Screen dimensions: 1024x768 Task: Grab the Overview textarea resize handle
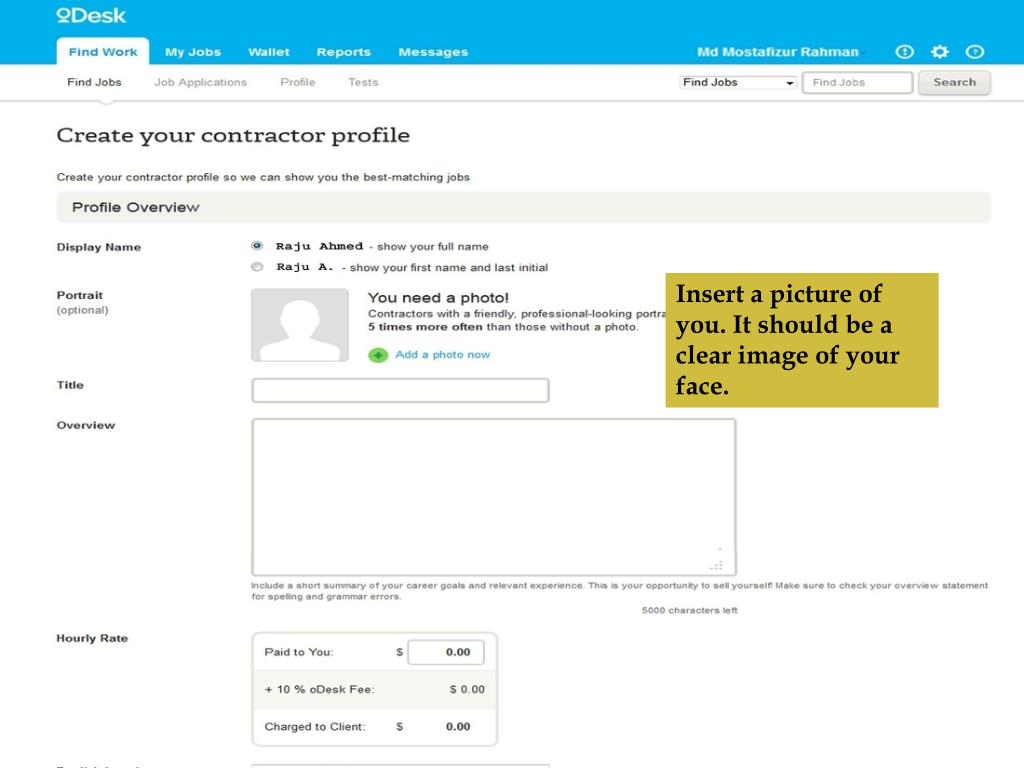click(x=718, y=564)
